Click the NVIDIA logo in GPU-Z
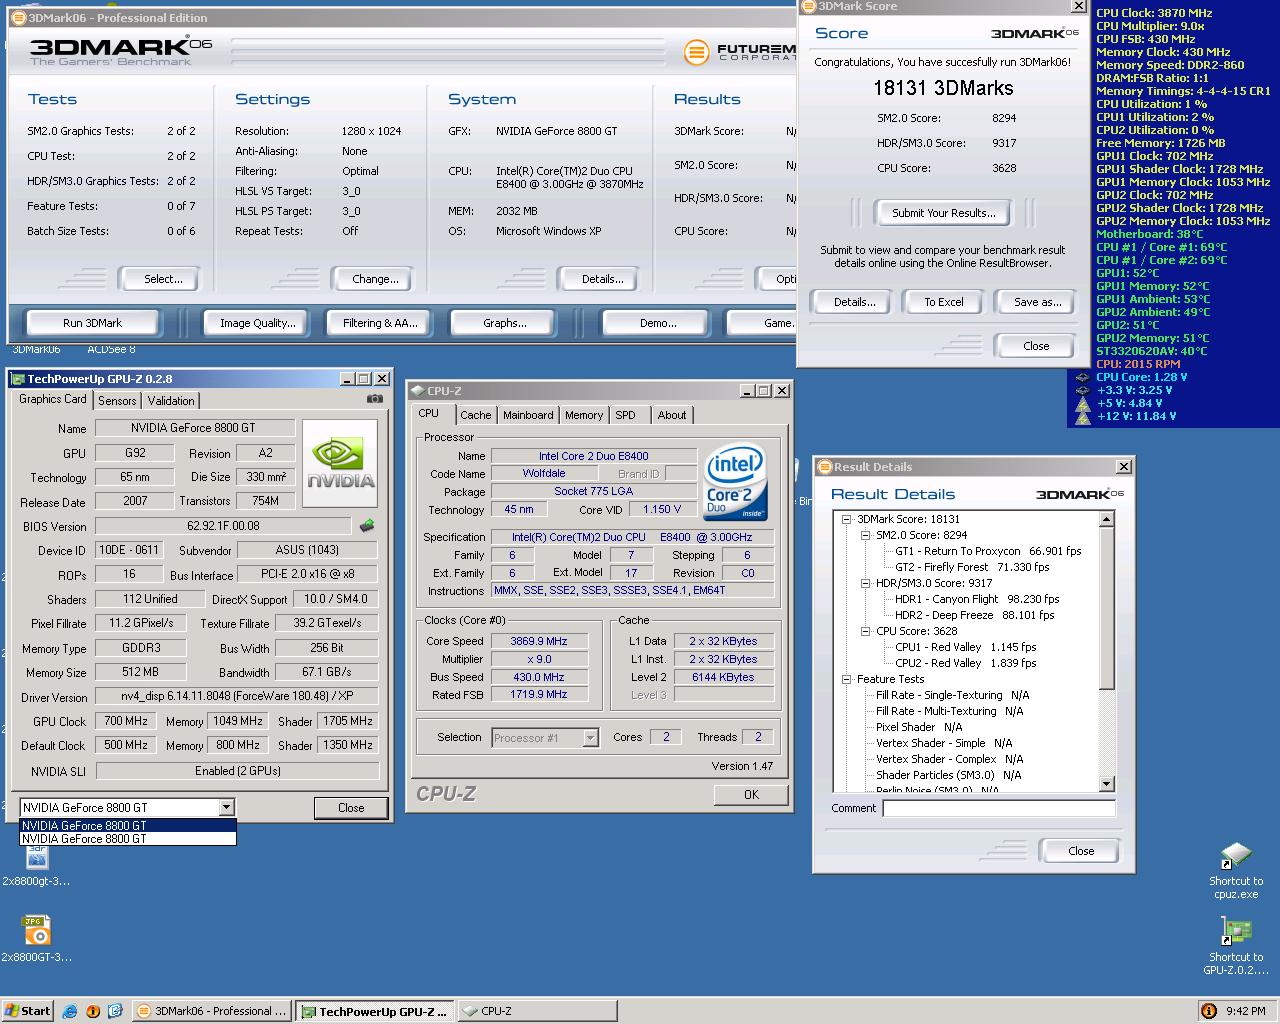 click(340, 463)
